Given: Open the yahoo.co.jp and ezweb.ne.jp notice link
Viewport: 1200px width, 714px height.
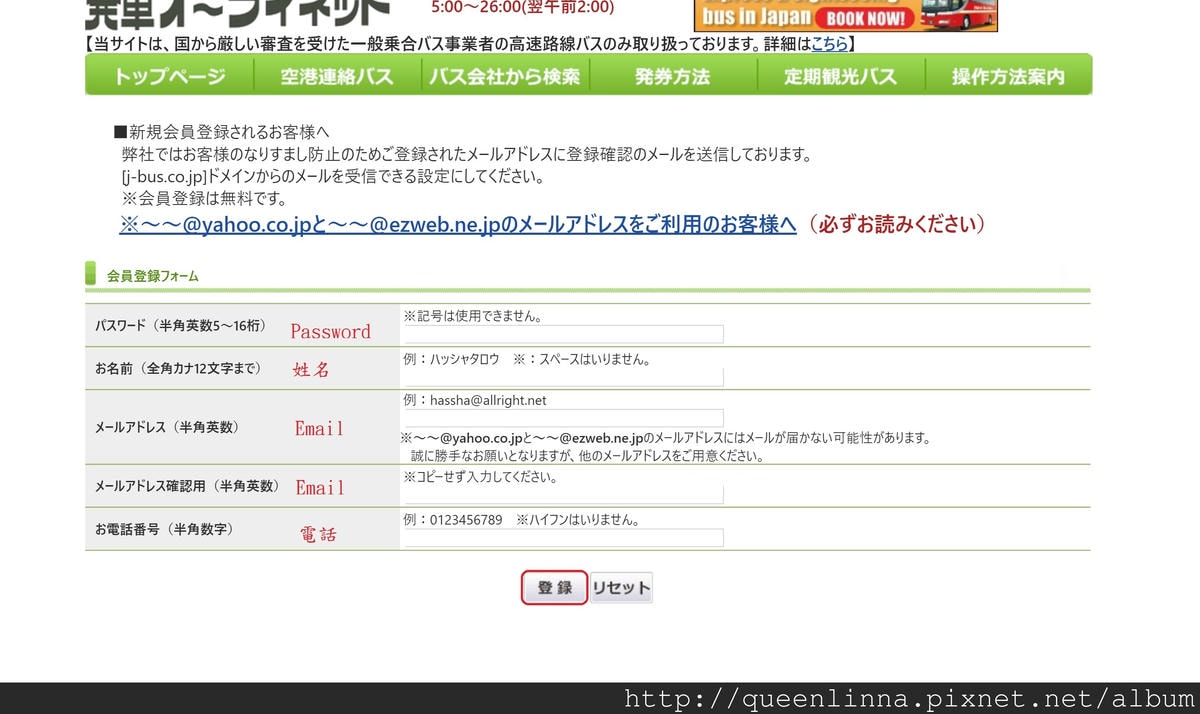Looking at the screenshot, I should pos(458,224).
